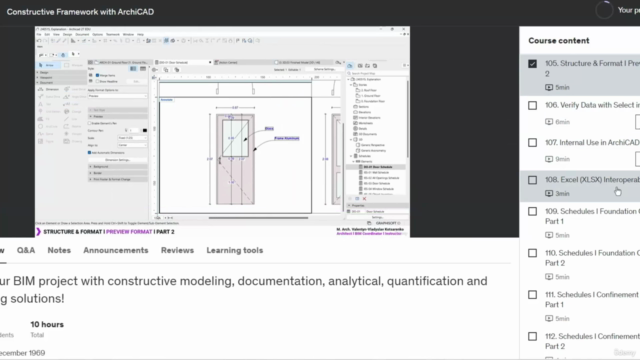Click the schedule horizontal scrollbar
This screenshot has width=640, height=360.
tap(258, 218)
